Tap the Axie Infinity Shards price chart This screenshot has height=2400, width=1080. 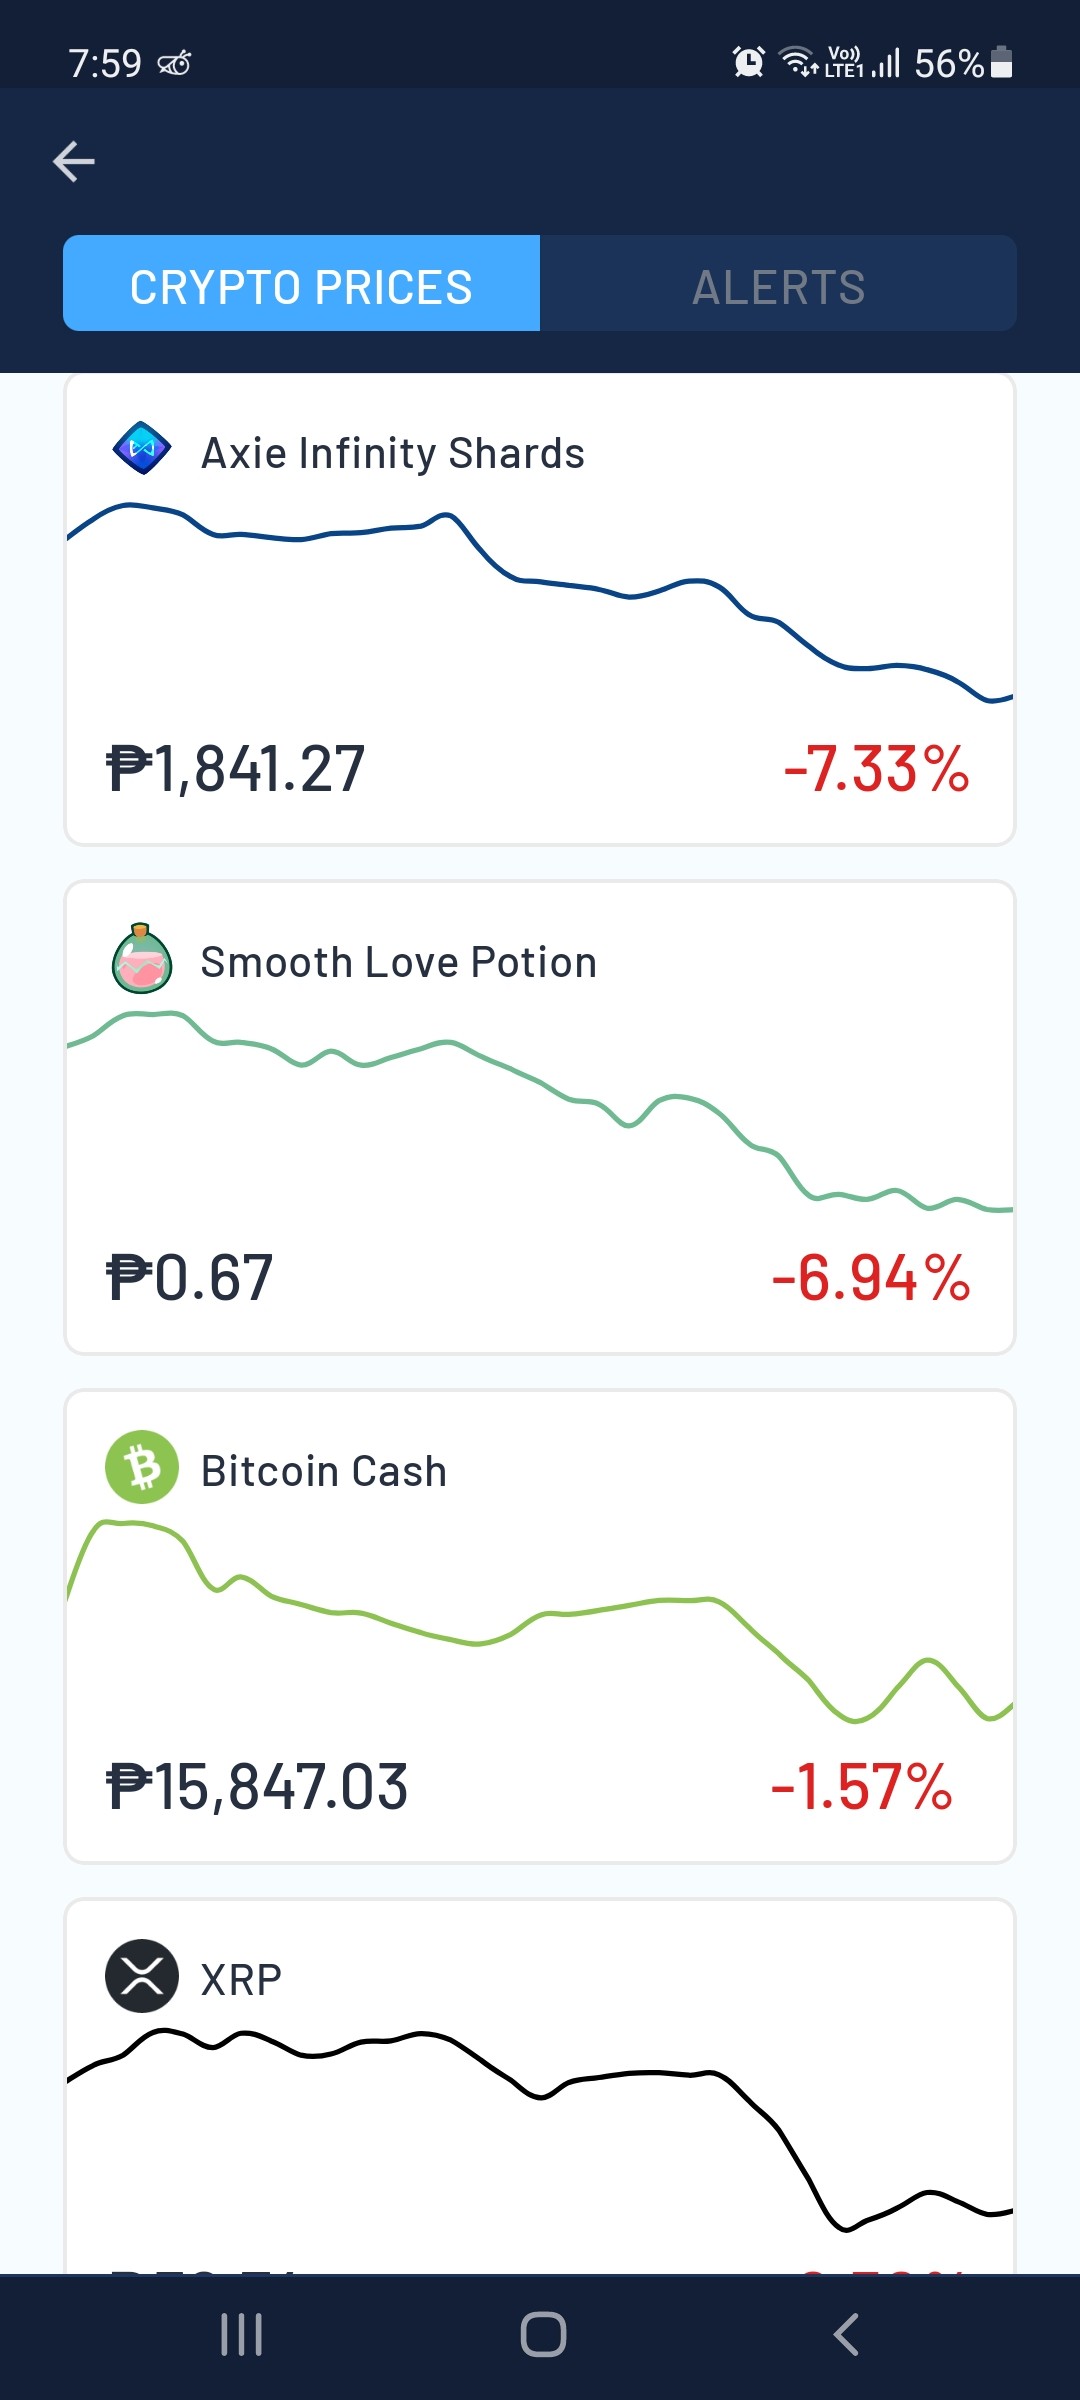540,602
